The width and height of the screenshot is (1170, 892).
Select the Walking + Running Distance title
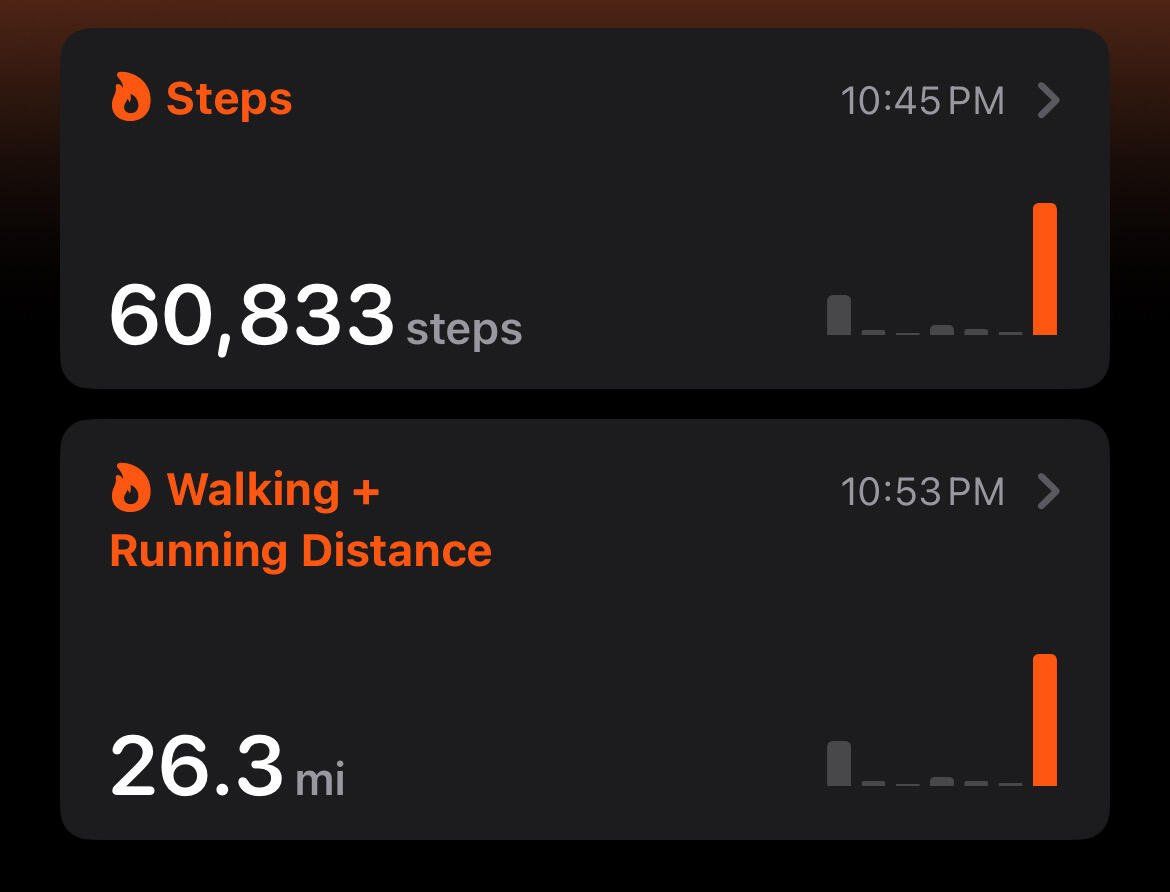click(301, 520)
